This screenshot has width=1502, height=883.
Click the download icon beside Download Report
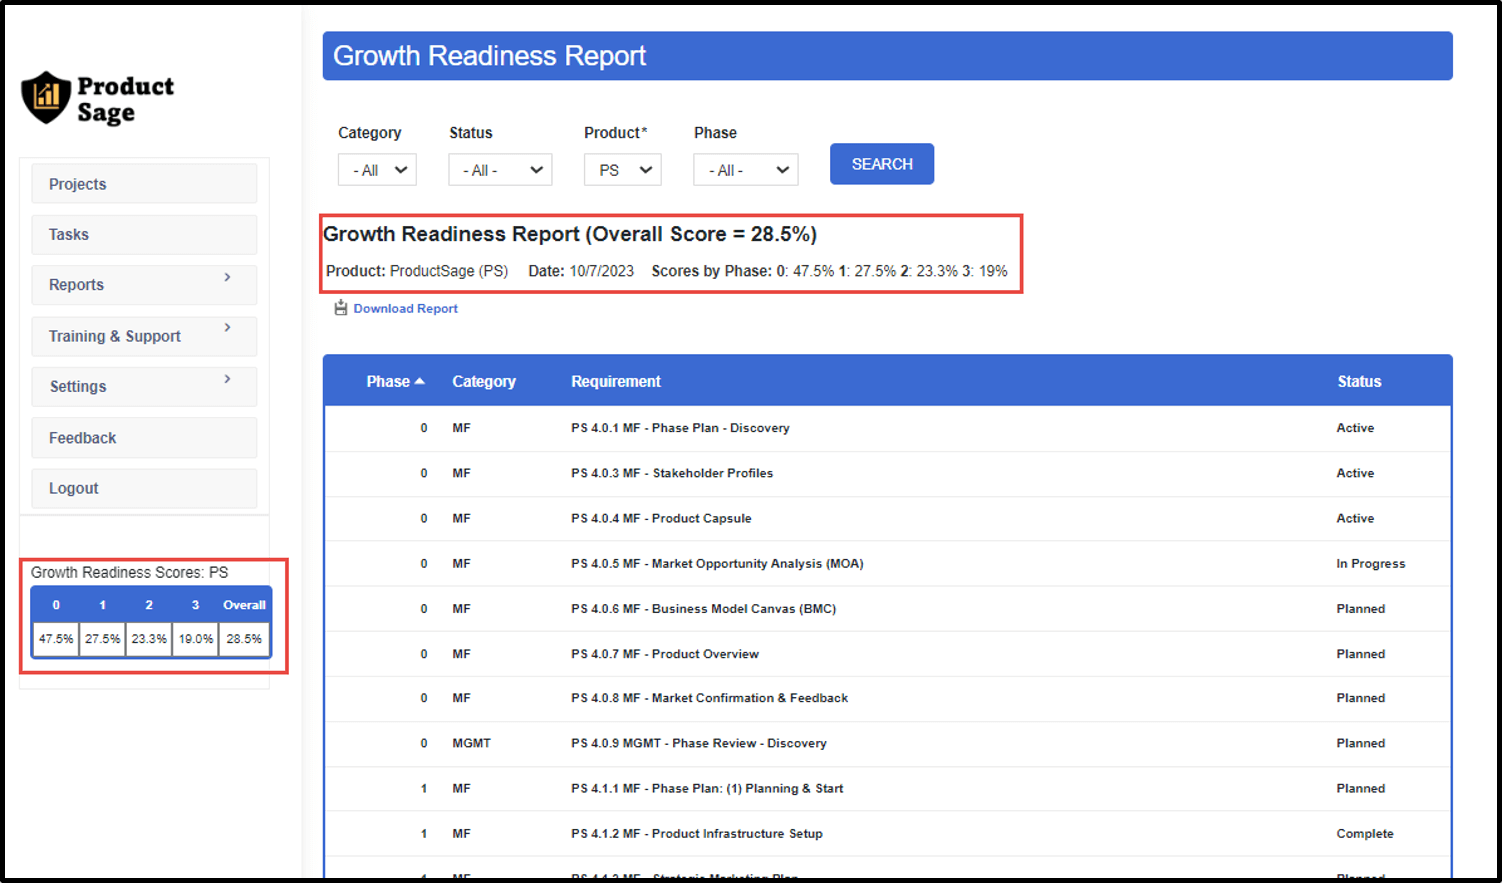point(341,308)
